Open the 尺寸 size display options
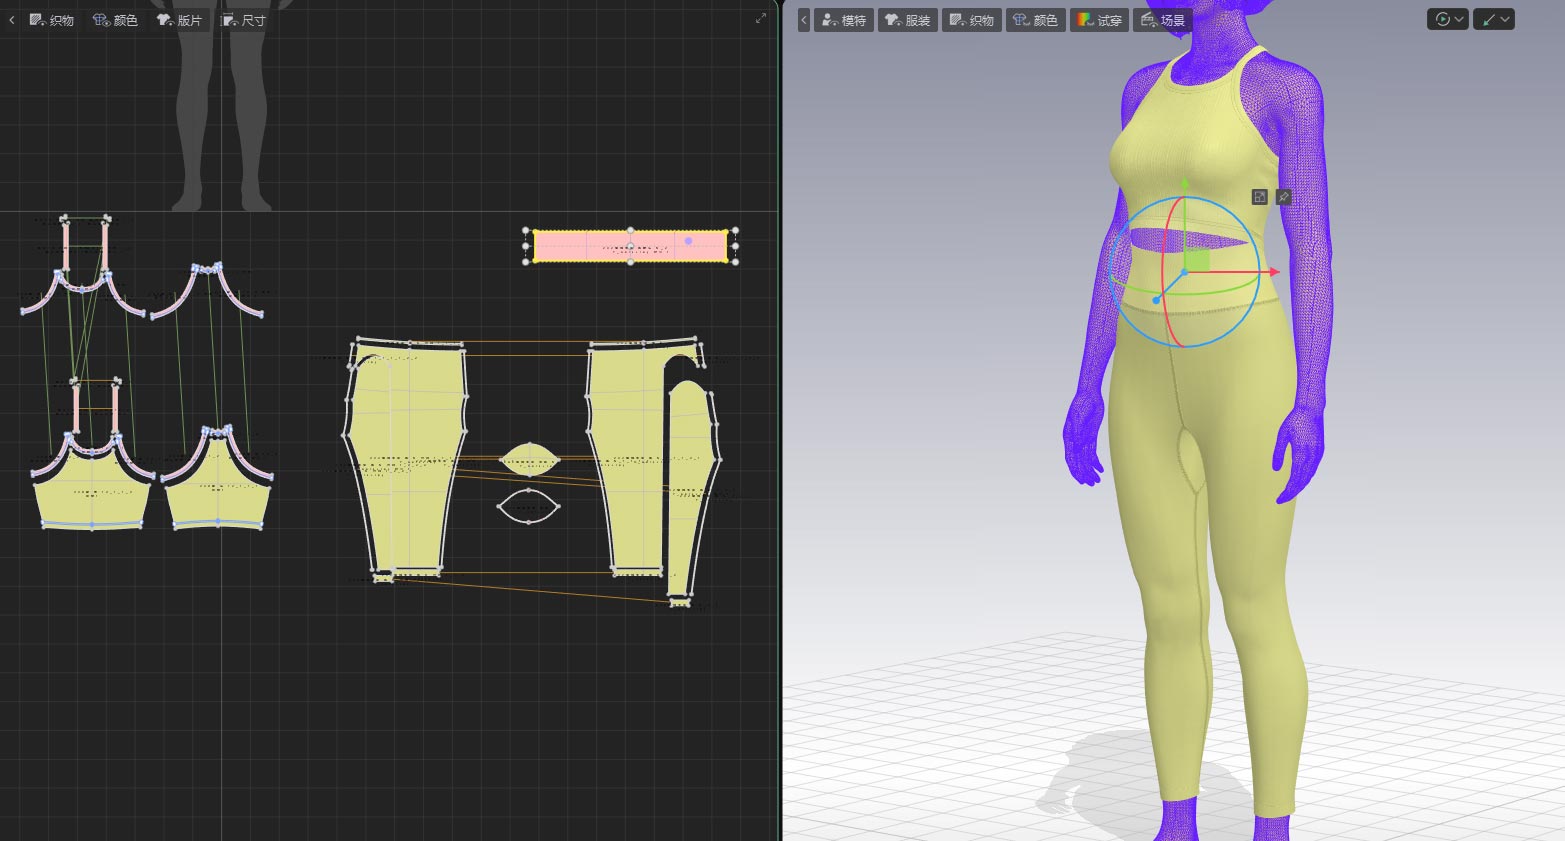1565x841 pixels. (244, 20)
